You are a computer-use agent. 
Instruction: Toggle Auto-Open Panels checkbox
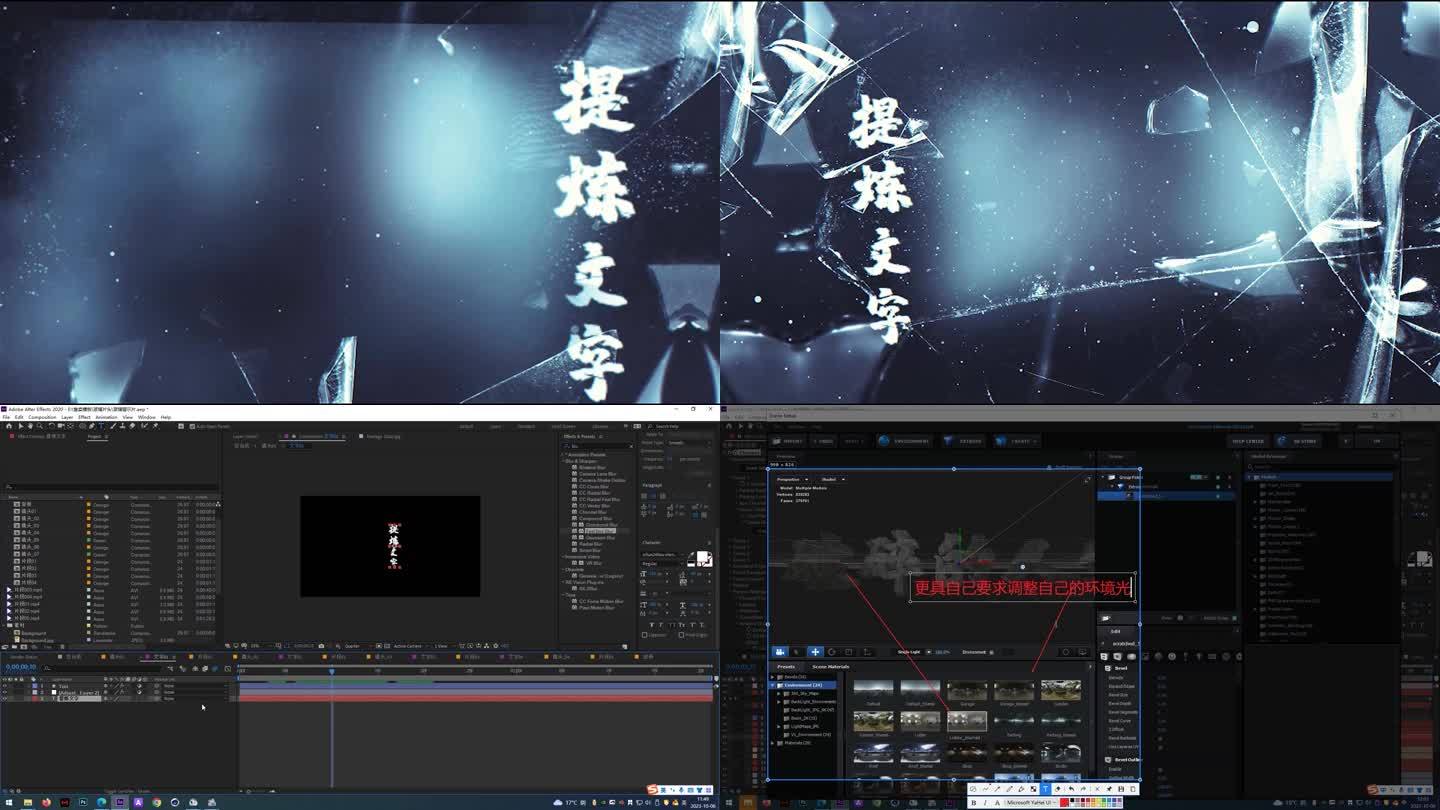[x=192, y=426]
